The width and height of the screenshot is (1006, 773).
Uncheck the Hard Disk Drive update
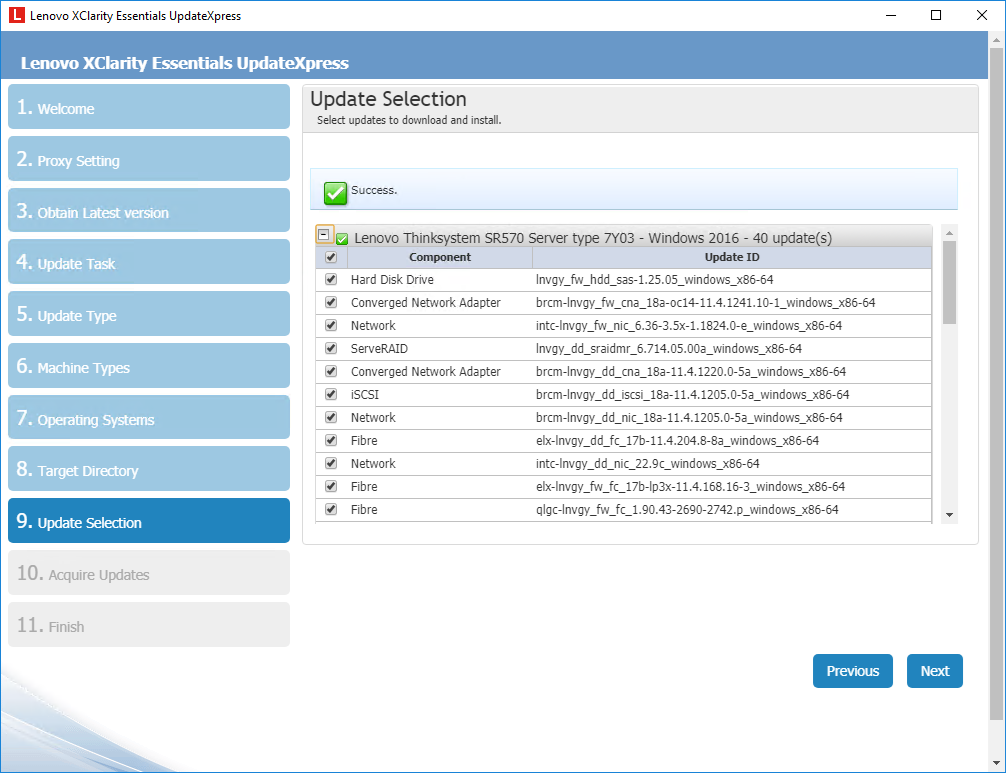(x=331, y=280)
